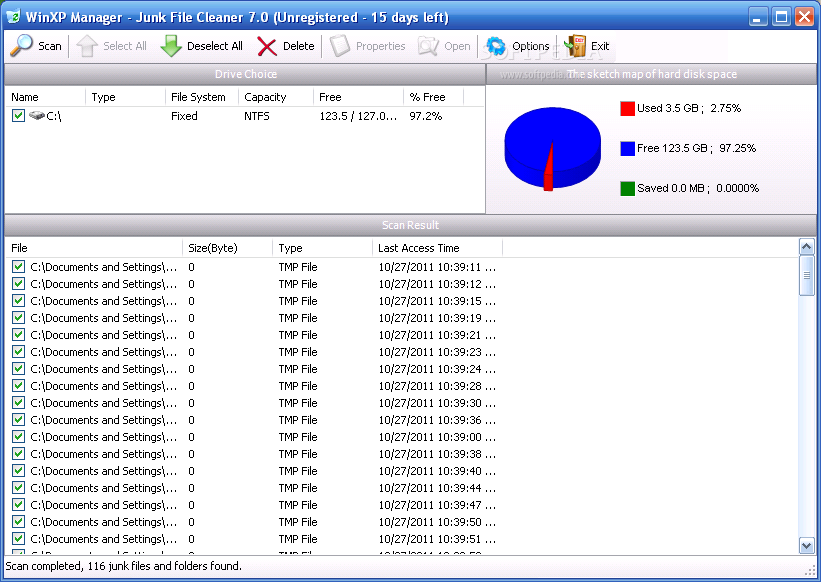Click the Options gear icon
Image resolution: width=821 pixels, height=582 pixels.
tap(496, 46)
